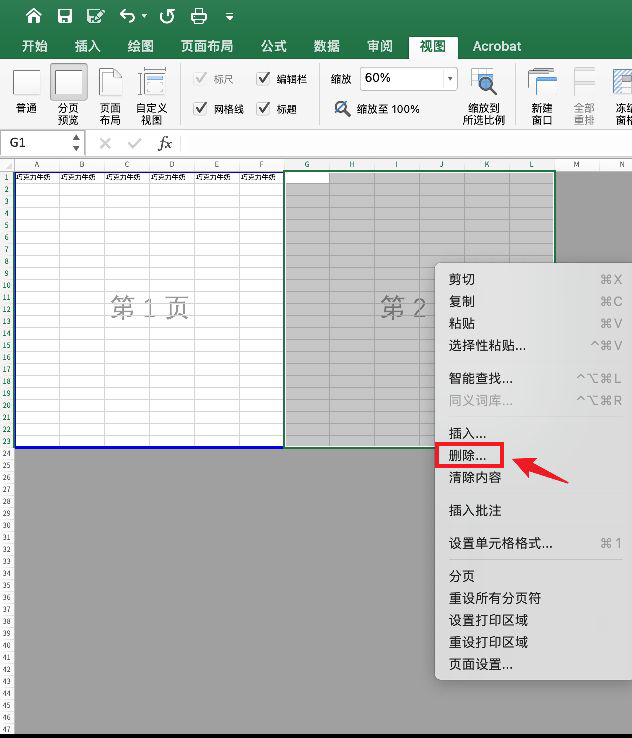Undo the last action

click(x=128, y=16)
